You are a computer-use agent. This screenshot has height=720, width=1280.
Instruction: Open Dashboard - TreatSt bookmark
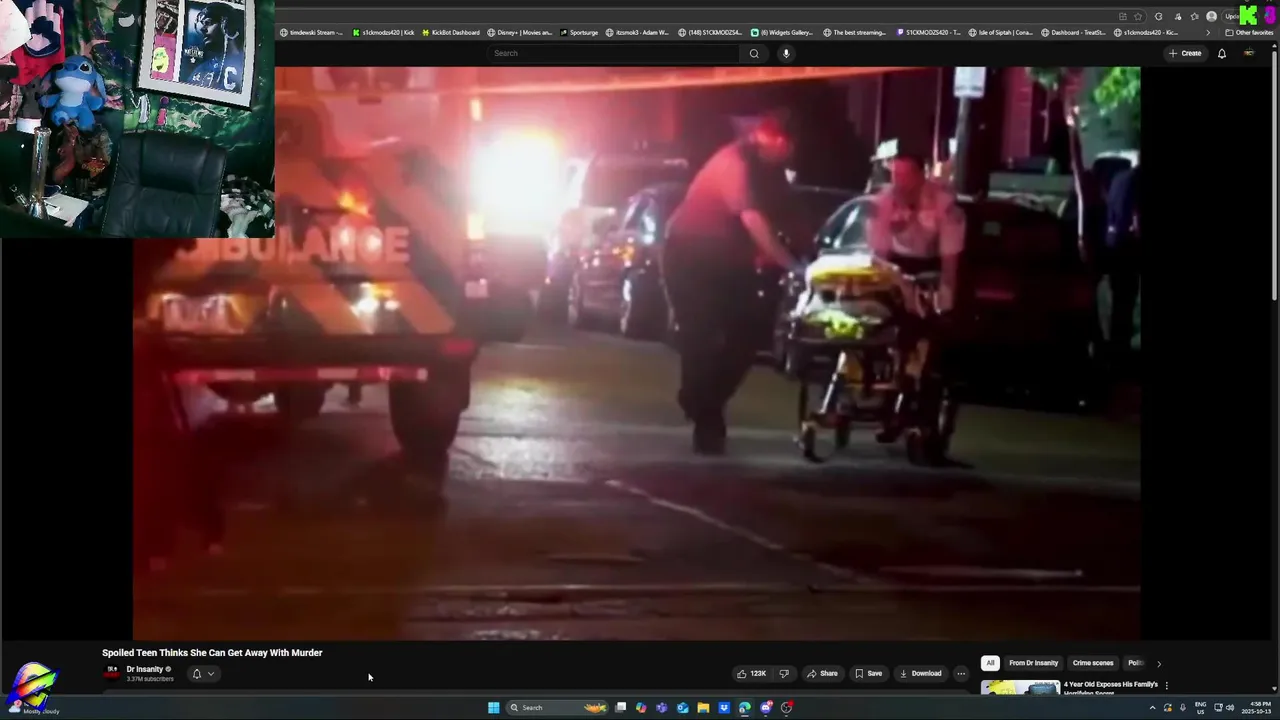(1073, 32)
